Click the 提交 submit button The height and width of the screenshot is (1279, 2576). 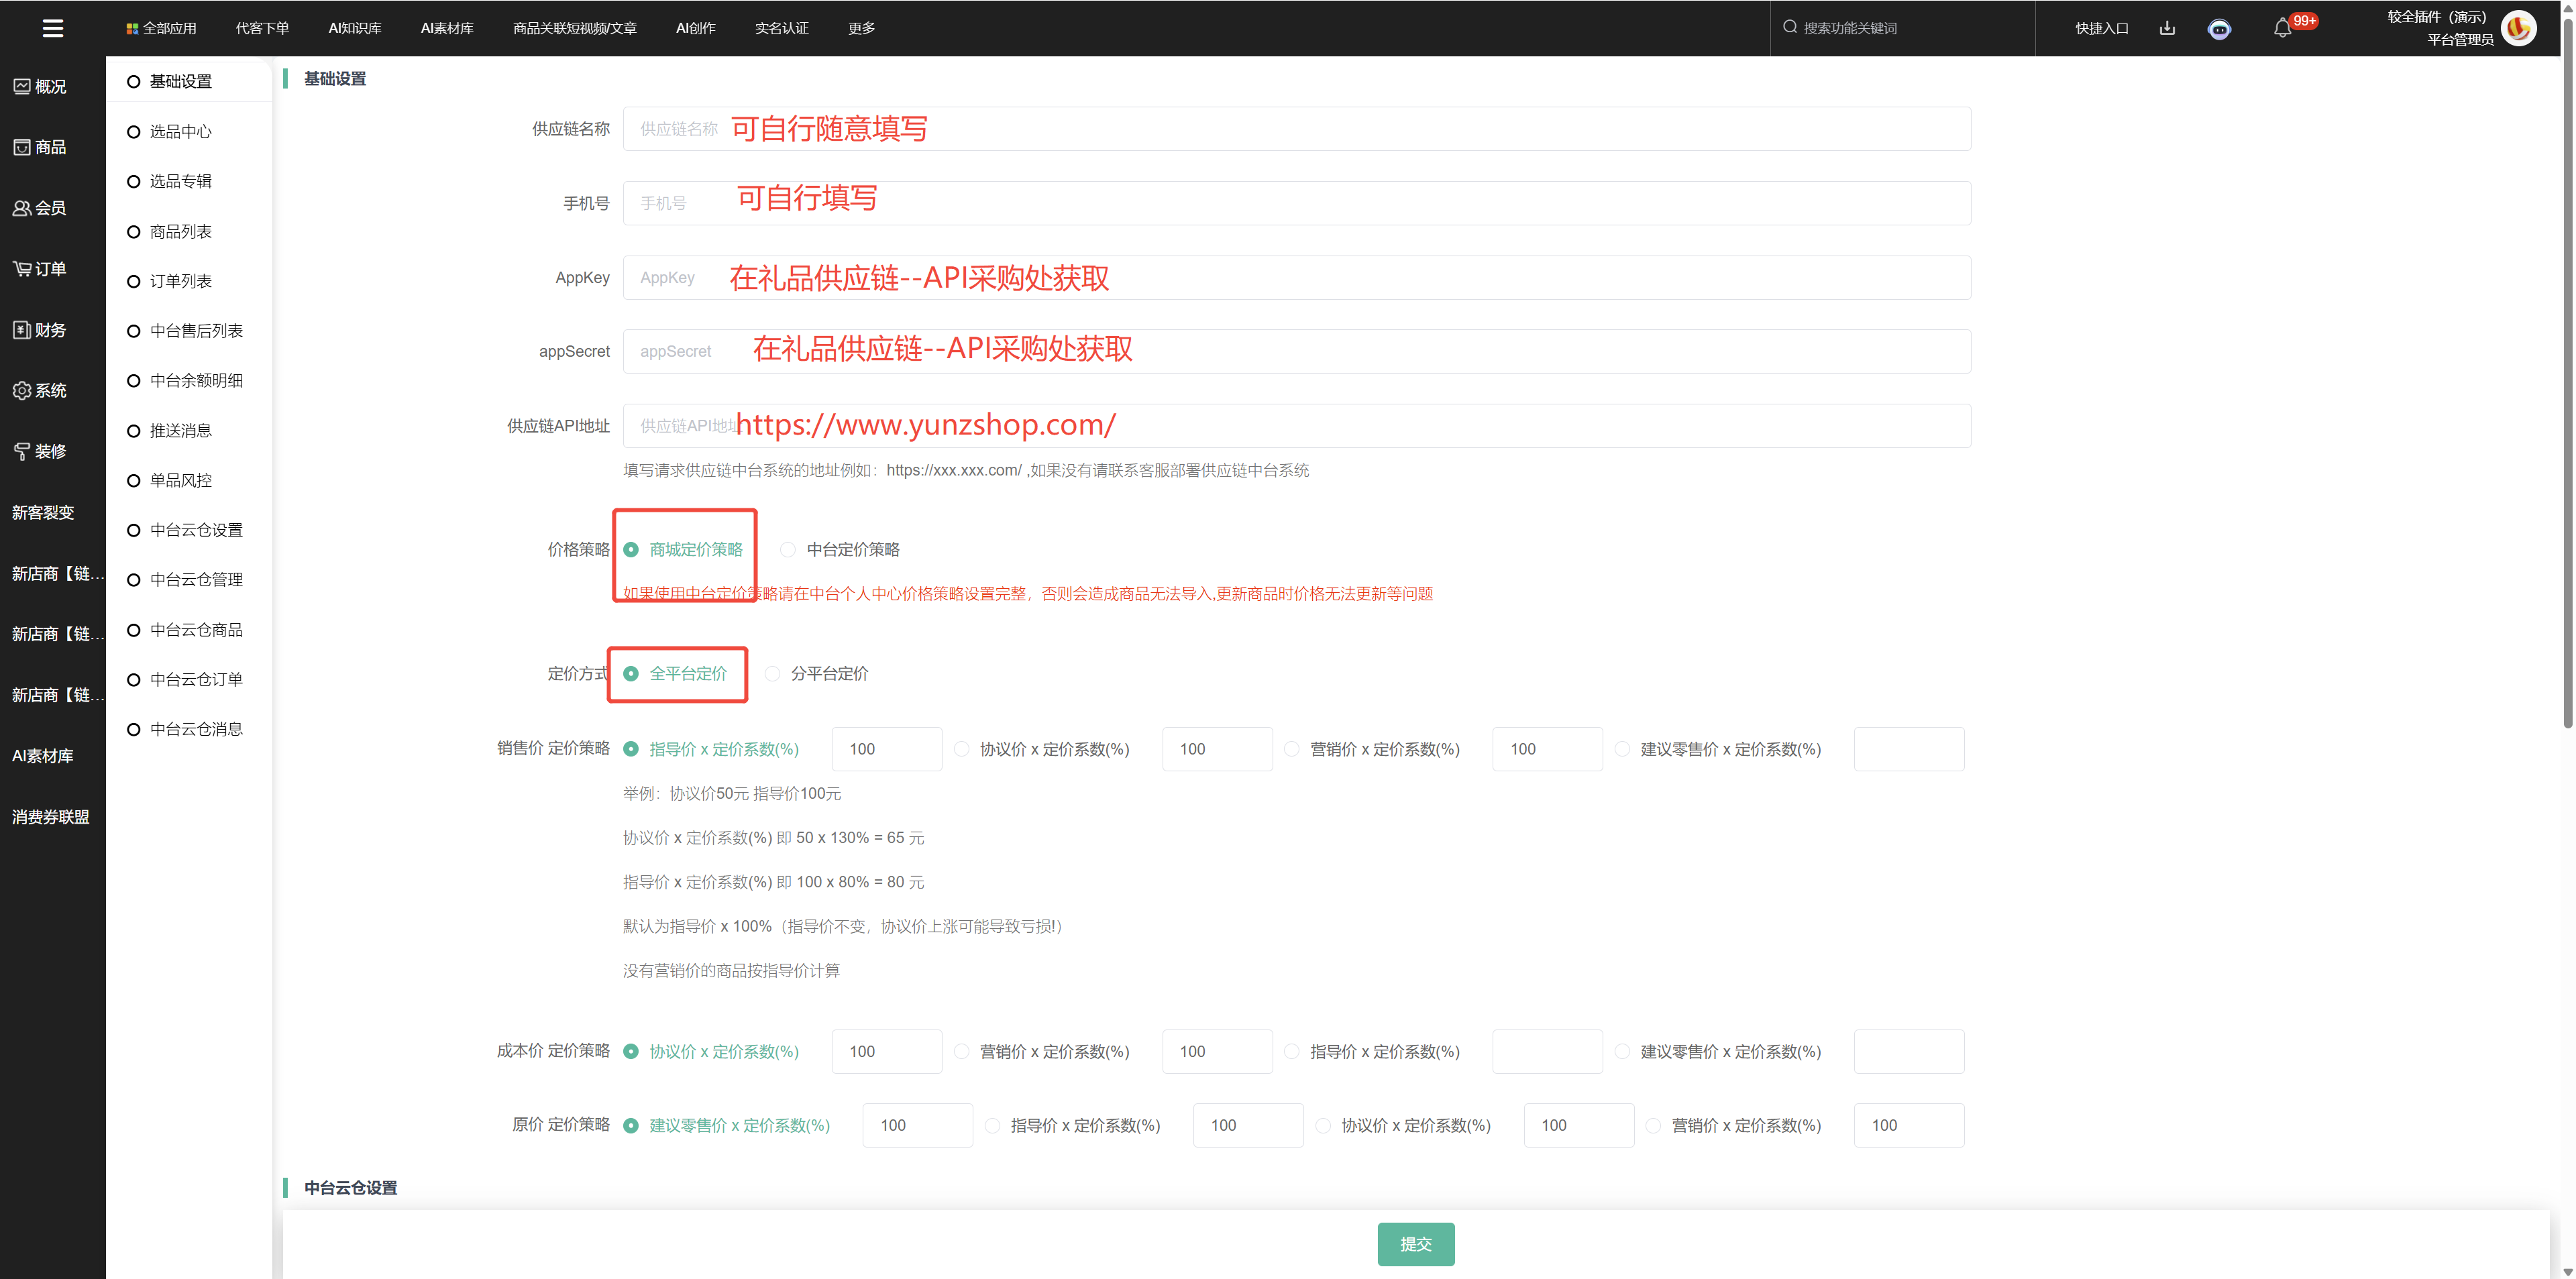1415,1244
